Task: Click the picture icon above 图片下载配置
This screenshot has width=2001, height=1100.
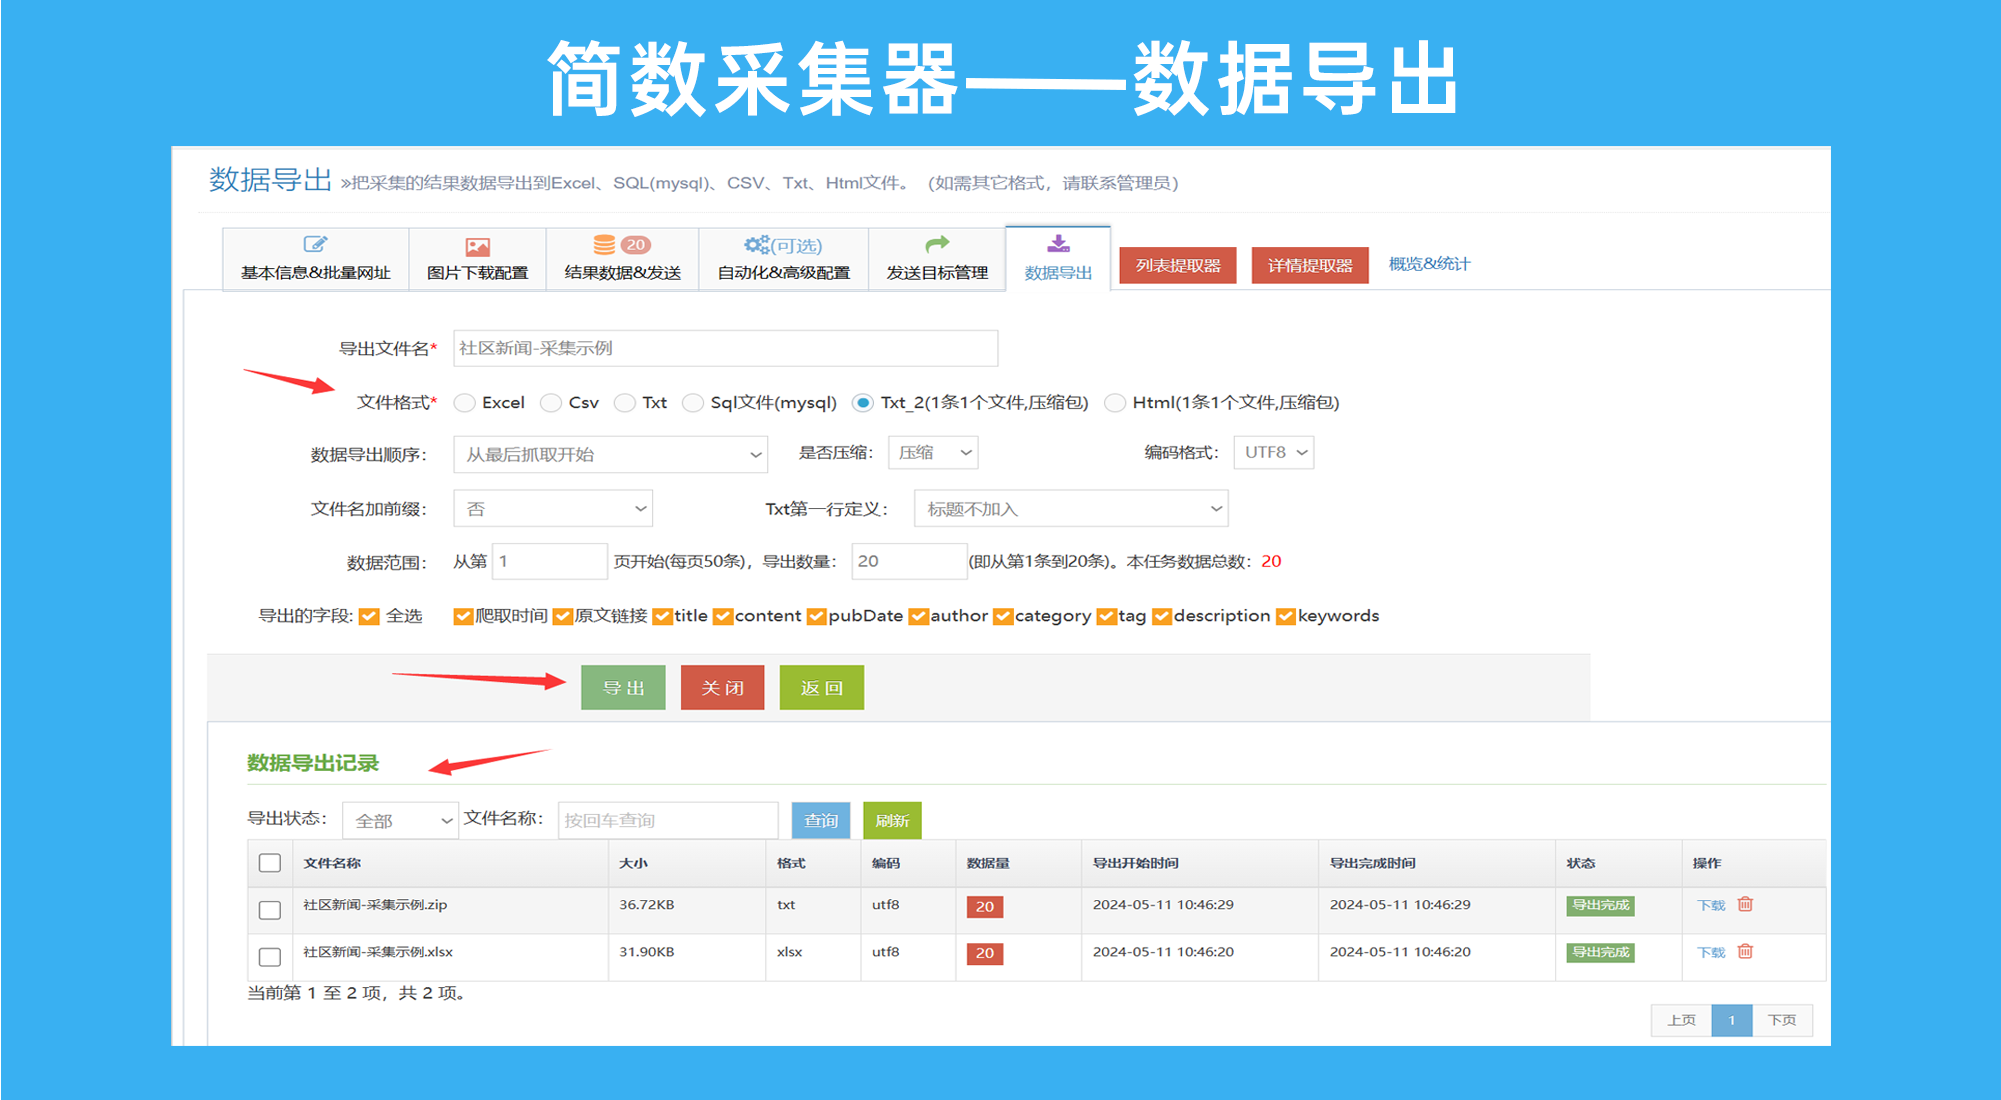Action: click(477, 246)
